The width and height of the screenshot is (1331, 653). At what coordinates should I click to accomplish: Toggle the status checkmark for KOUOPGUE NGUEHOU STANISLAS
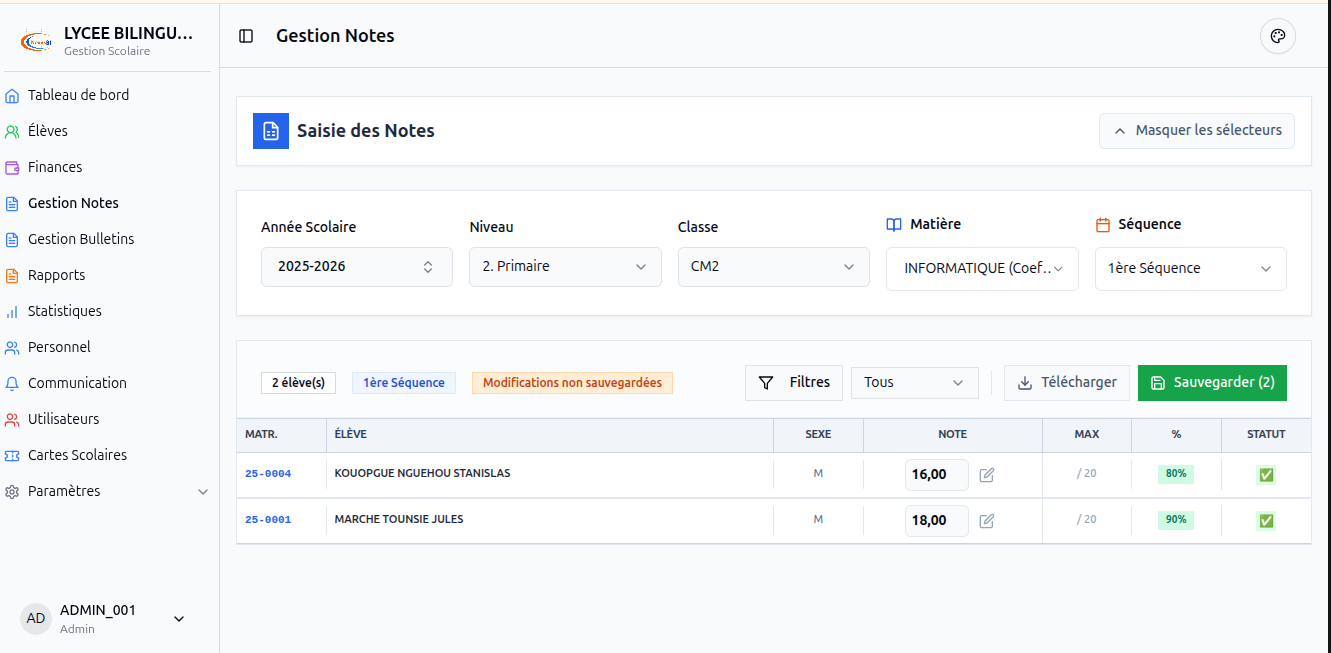(x=1266, y=475)
